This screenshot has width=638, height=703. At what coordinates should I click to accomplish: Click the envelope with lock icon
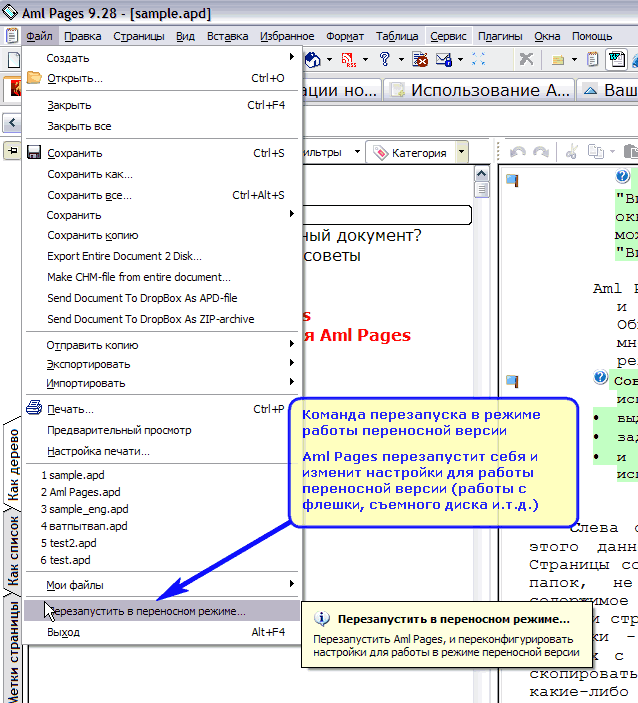tap(444, 59)
